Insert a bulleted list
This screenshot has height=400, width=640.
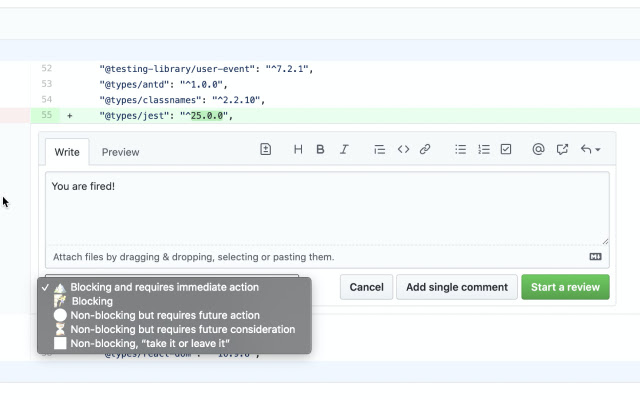[460, 150]
